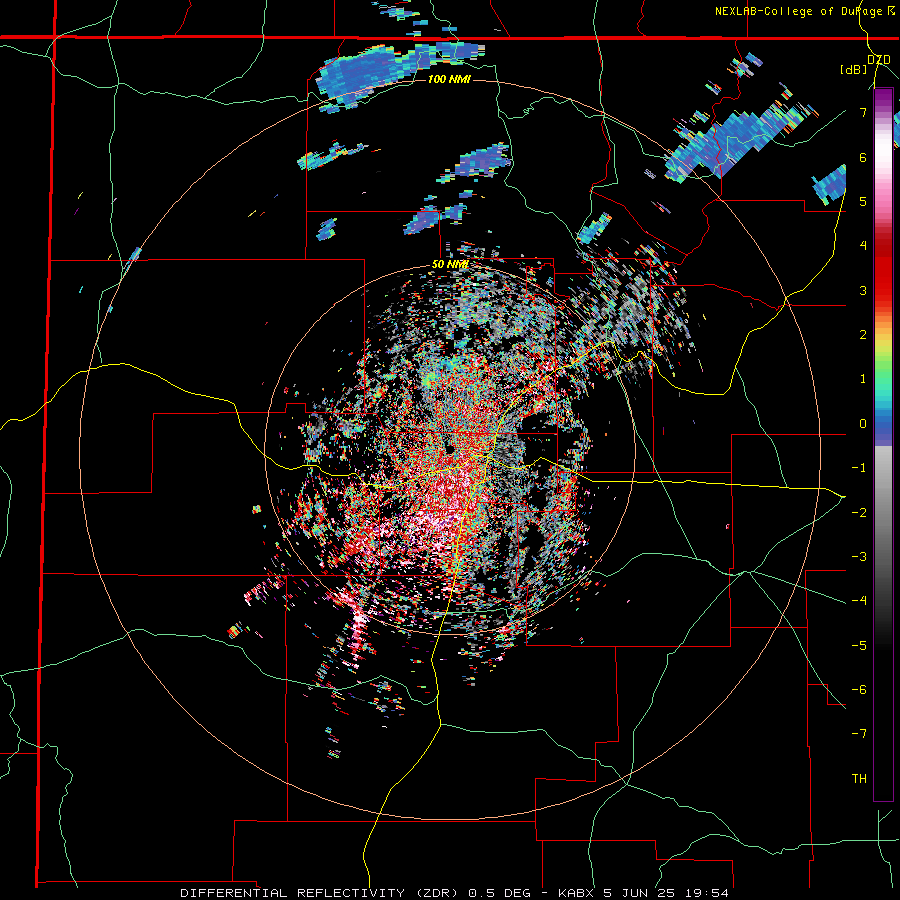The image size is (900, 900).
Task: Select the "DZD" legend title
Action: click(x=878, y=60)
